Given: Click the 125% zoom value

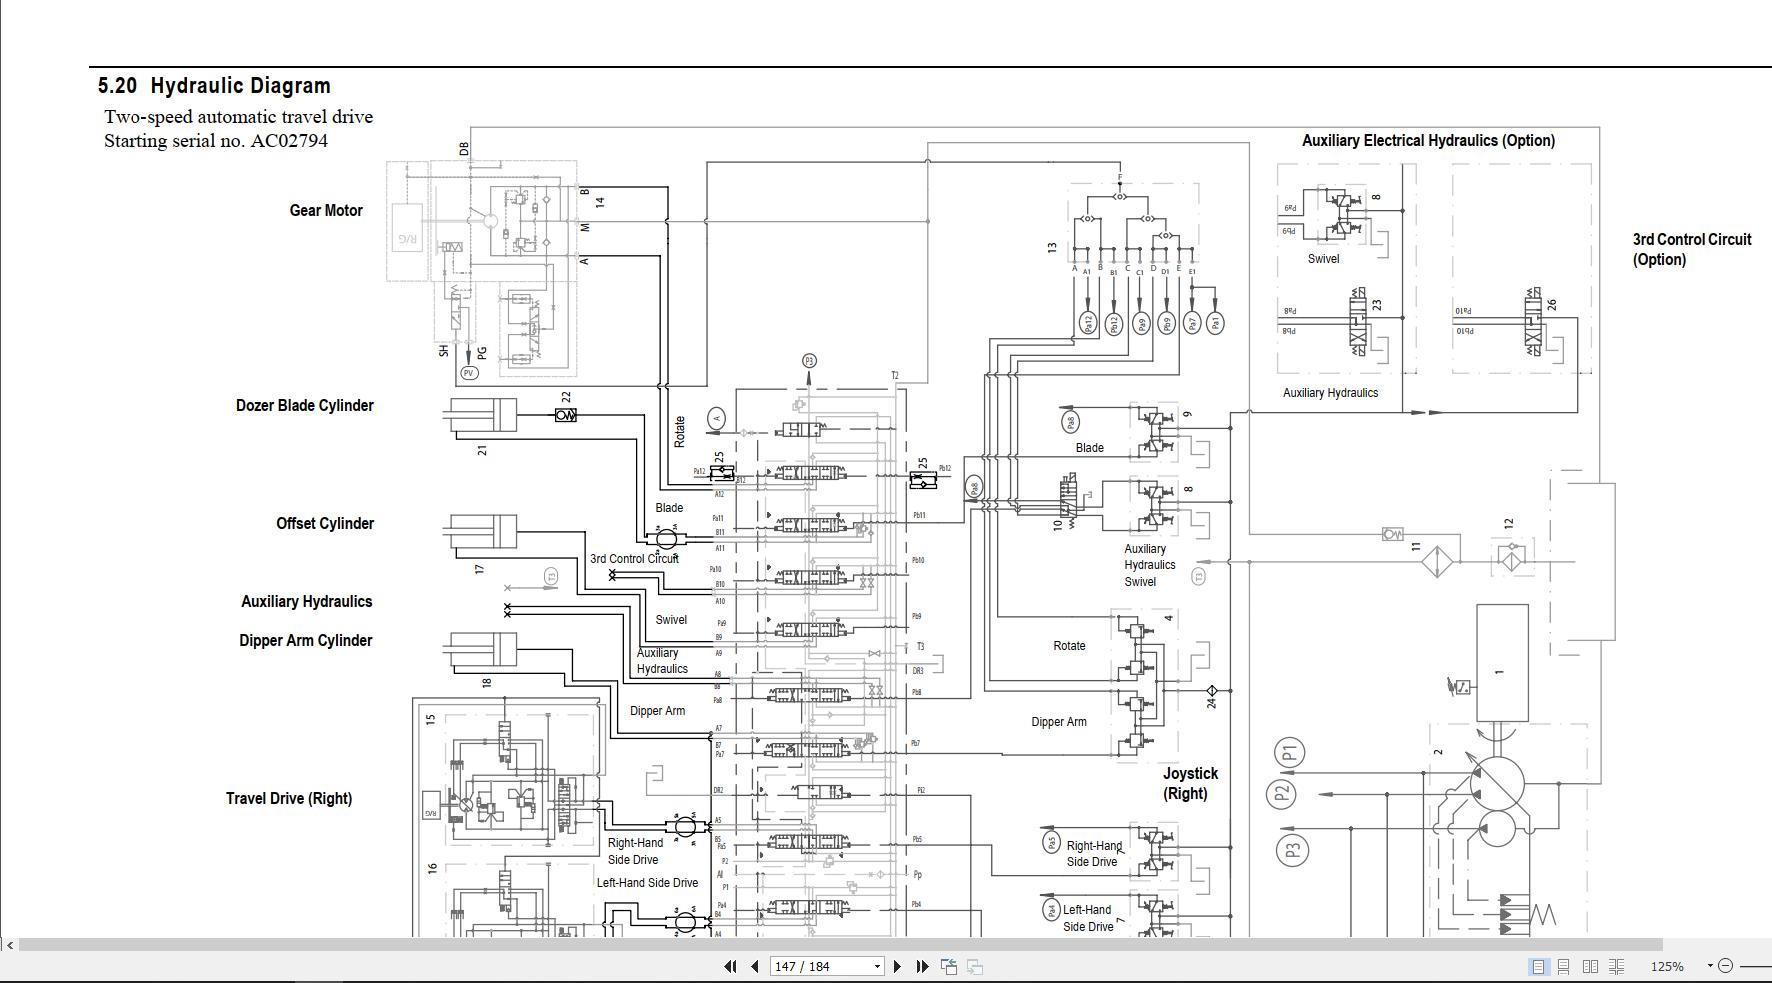Looking at the screenshot, I should click(x=1666, y=966).
